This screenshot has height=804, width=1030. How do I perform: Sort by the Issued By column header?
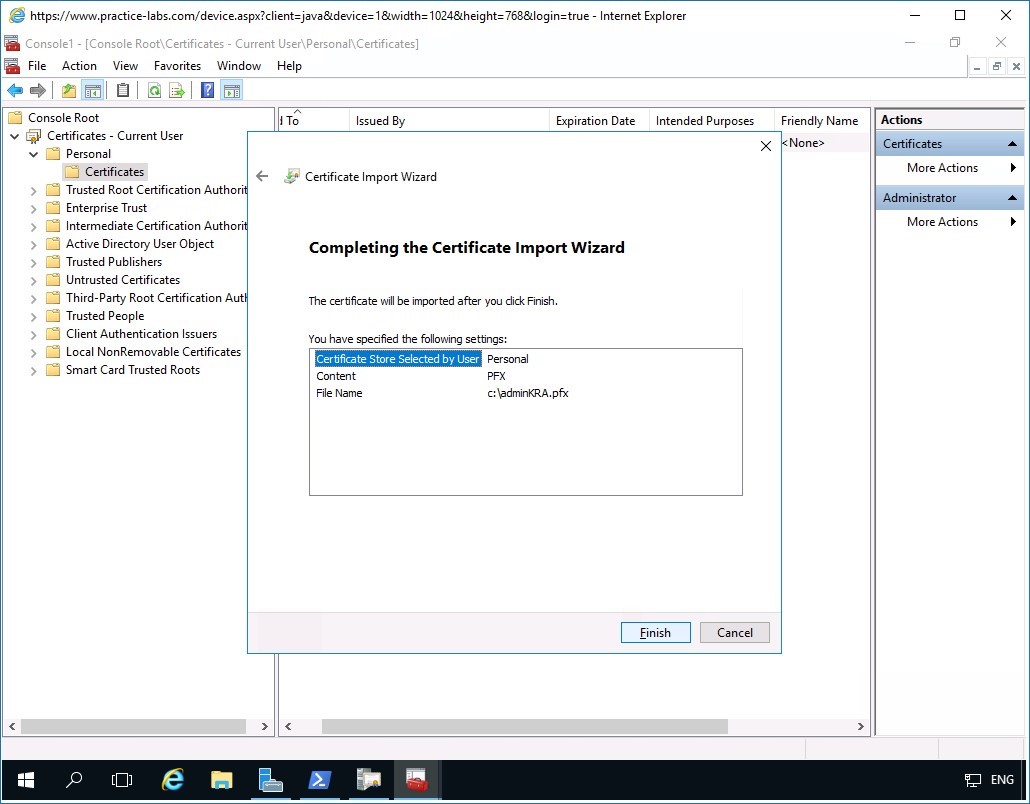pos(449,121)
